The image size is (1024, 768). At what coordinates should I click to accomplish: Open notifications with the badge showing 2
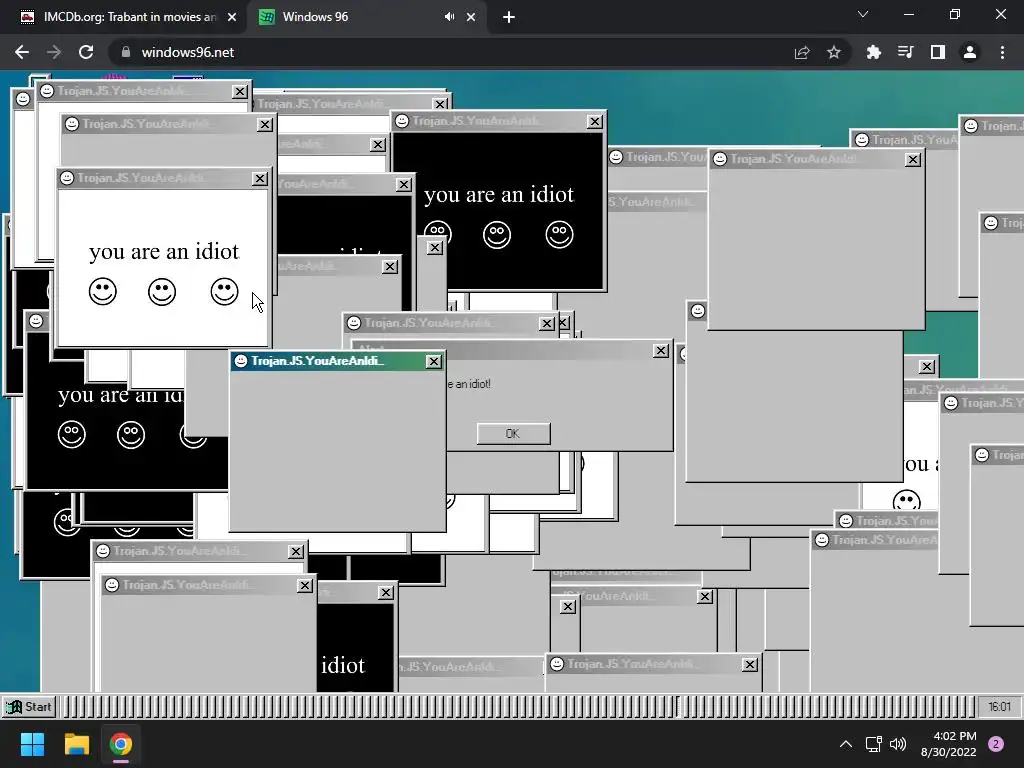(x=996, y=744)
